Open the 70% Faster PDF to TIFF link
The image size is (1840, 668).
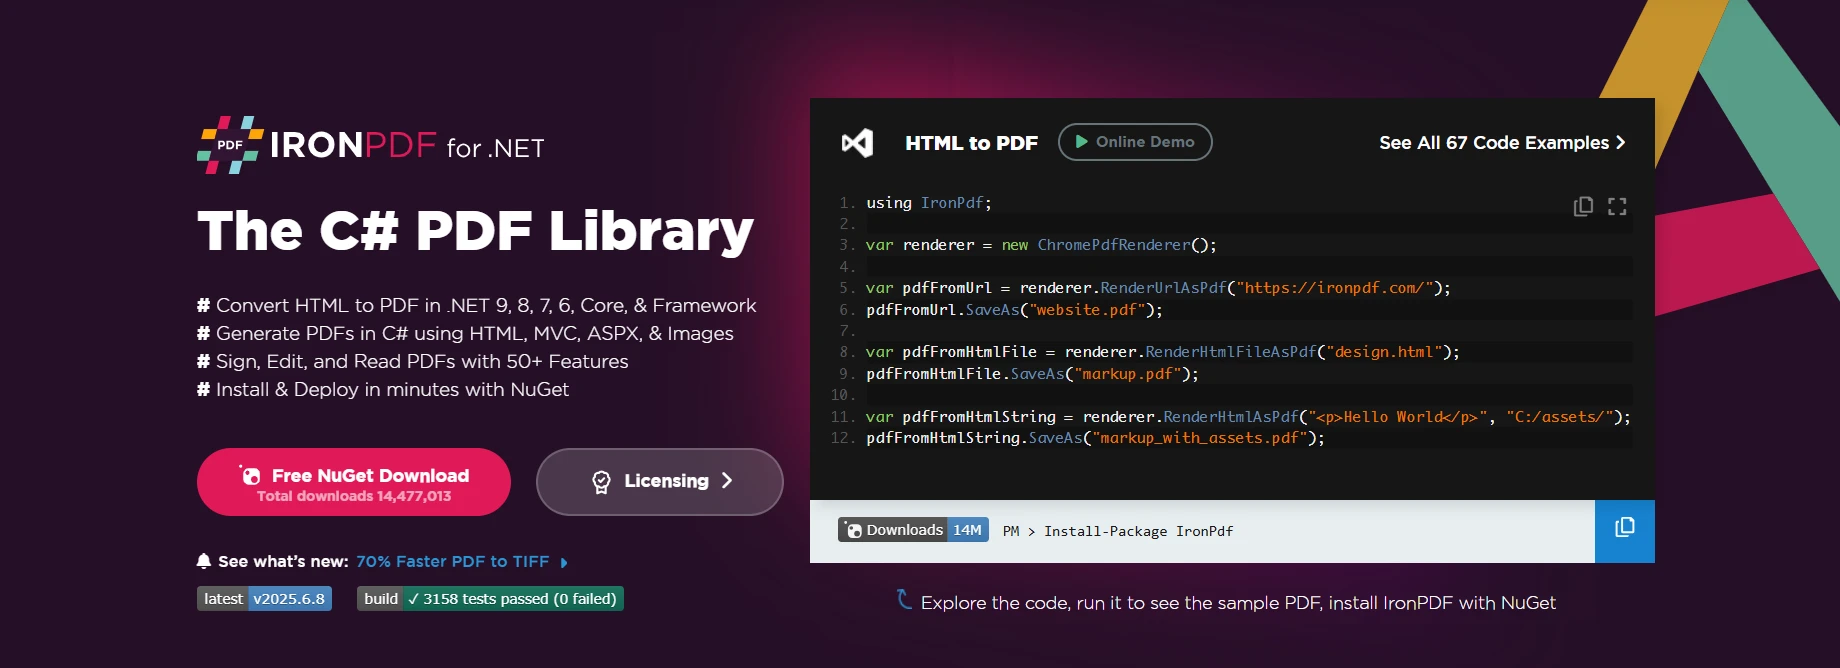[x=452, y=562]
